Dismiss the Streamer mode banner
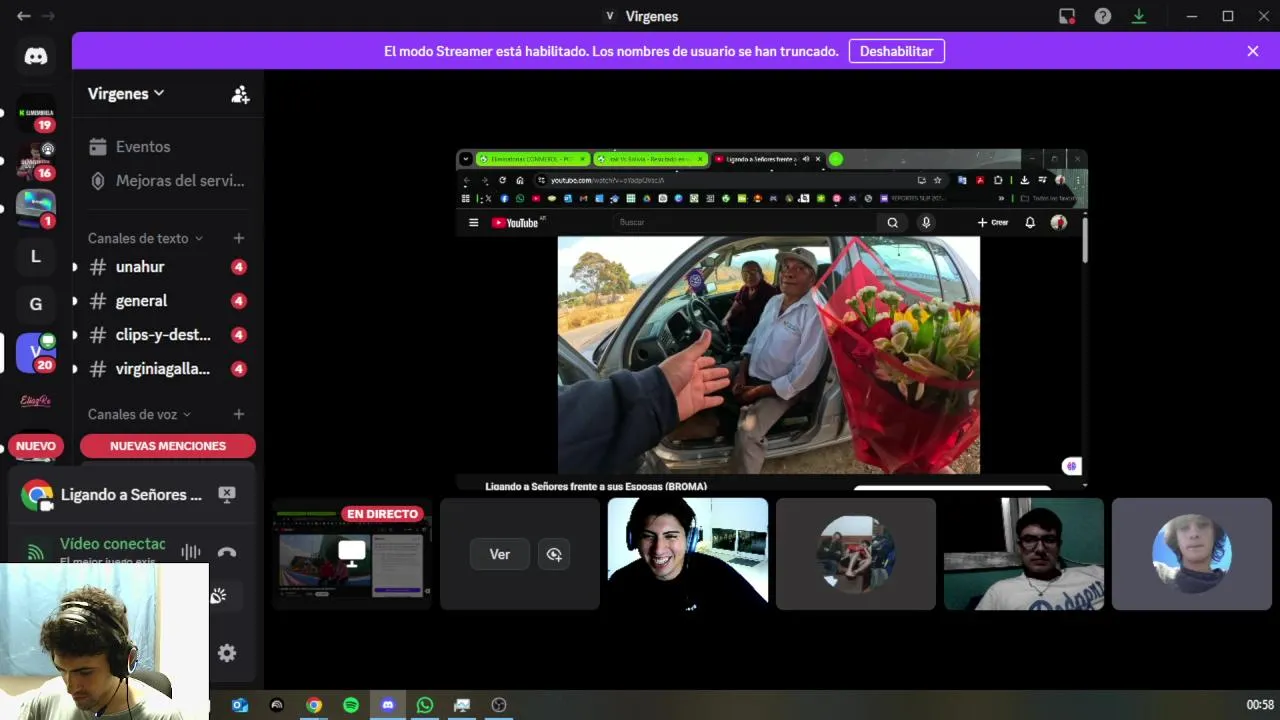Viewport: 1280px width, 720px height. pos(1252,51)
